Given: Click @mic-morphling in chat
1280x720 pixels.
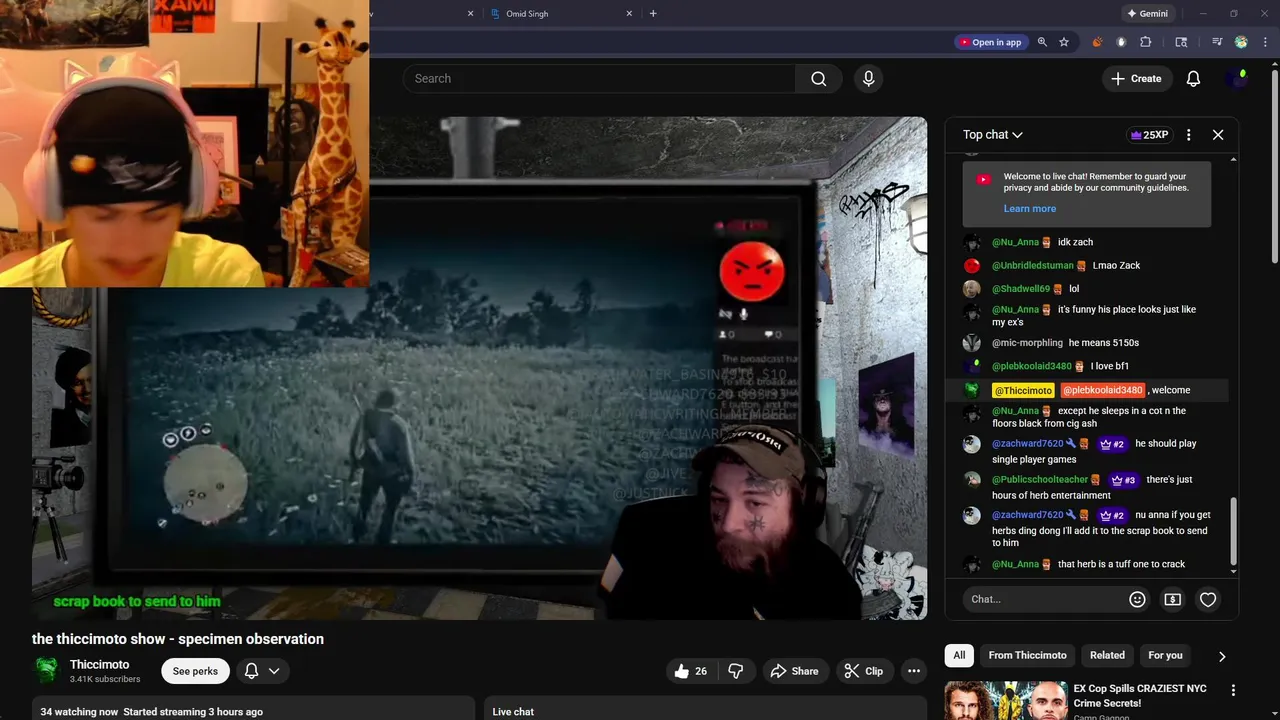Looking at the screenshot, I should point(1027,342).
